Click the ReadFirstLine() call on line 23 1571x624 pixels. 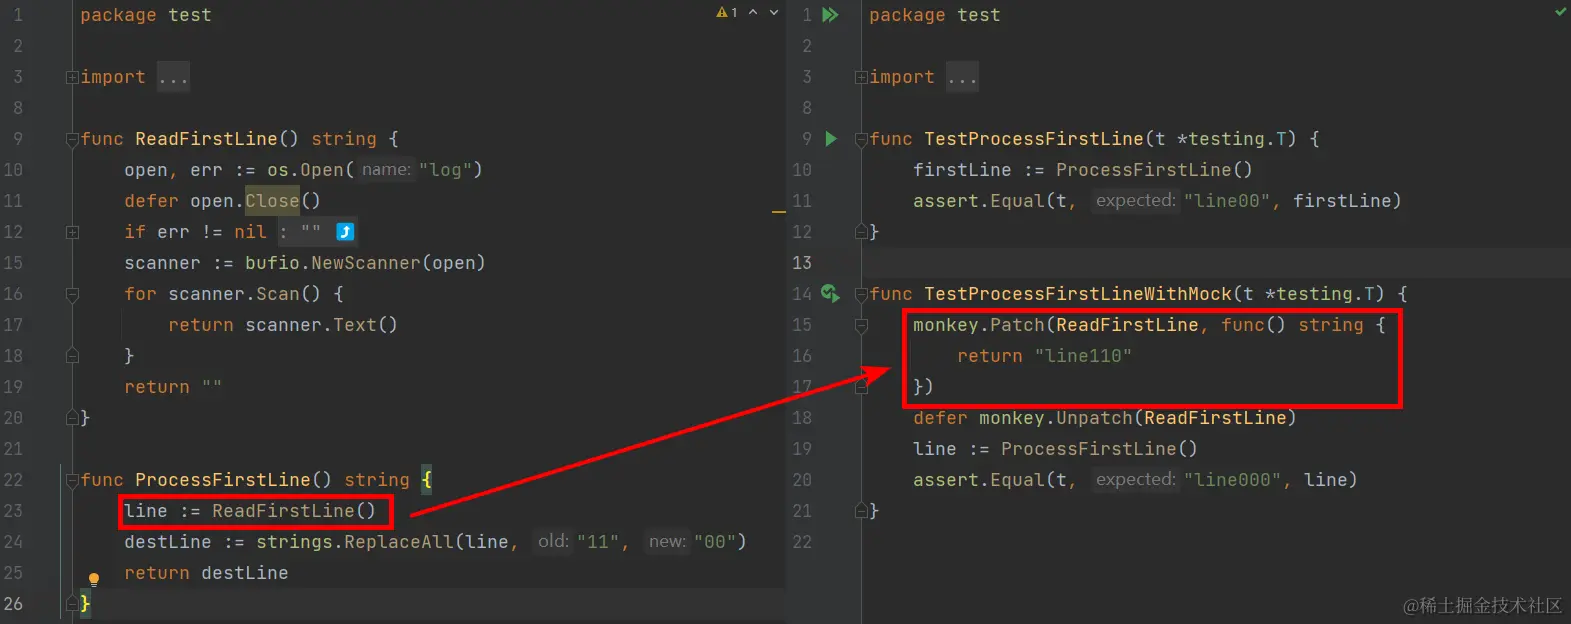coord(294,511)
